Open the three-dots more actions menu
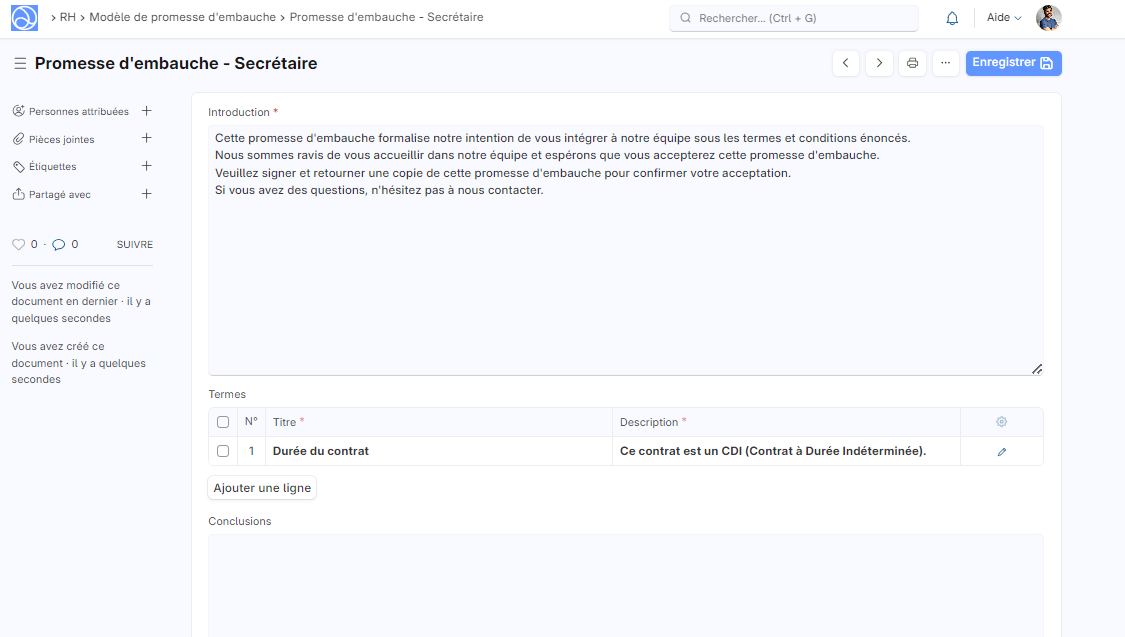Viewport: 1125px width, 637px height. pos(945,63)
